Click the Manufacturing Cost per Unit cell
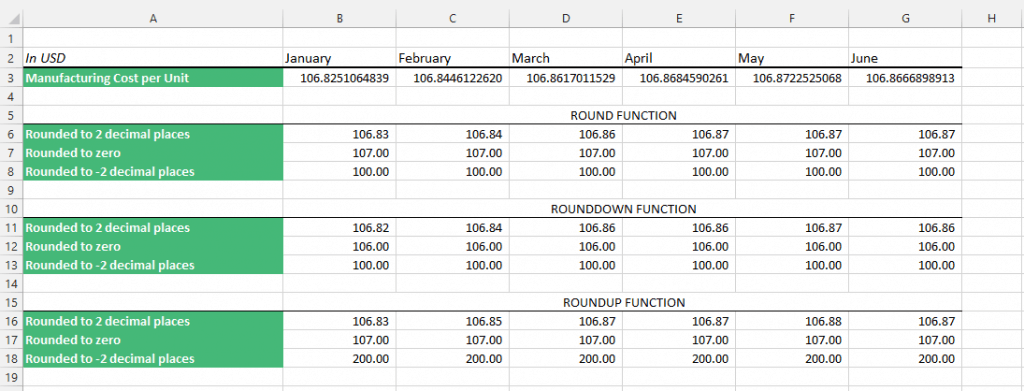 (153, 78)
